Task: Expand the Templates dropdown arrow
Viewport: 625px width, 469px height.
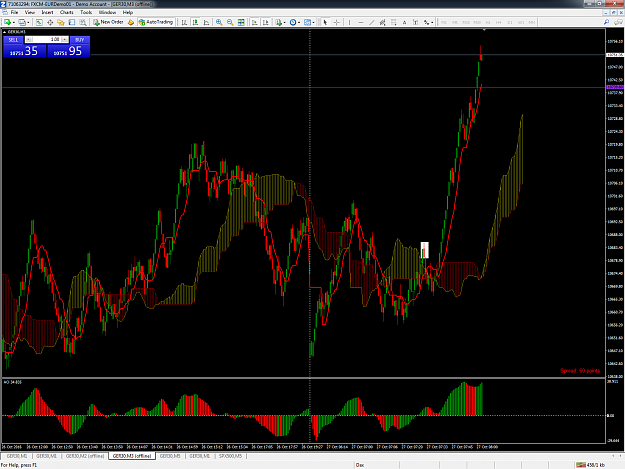Action: click(x=313, y=23)
